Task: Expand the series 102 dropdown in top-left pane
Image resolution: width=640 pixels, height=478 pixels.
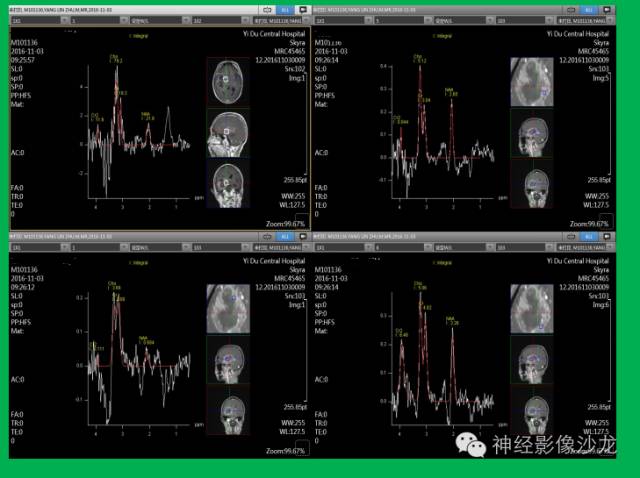Action: (220, 20)
